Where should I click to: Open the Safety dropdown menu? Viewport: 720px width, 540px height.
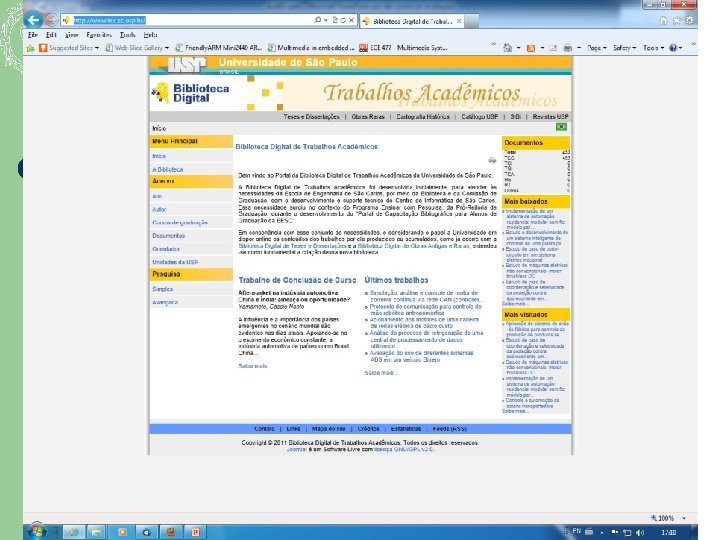[624, 48]
